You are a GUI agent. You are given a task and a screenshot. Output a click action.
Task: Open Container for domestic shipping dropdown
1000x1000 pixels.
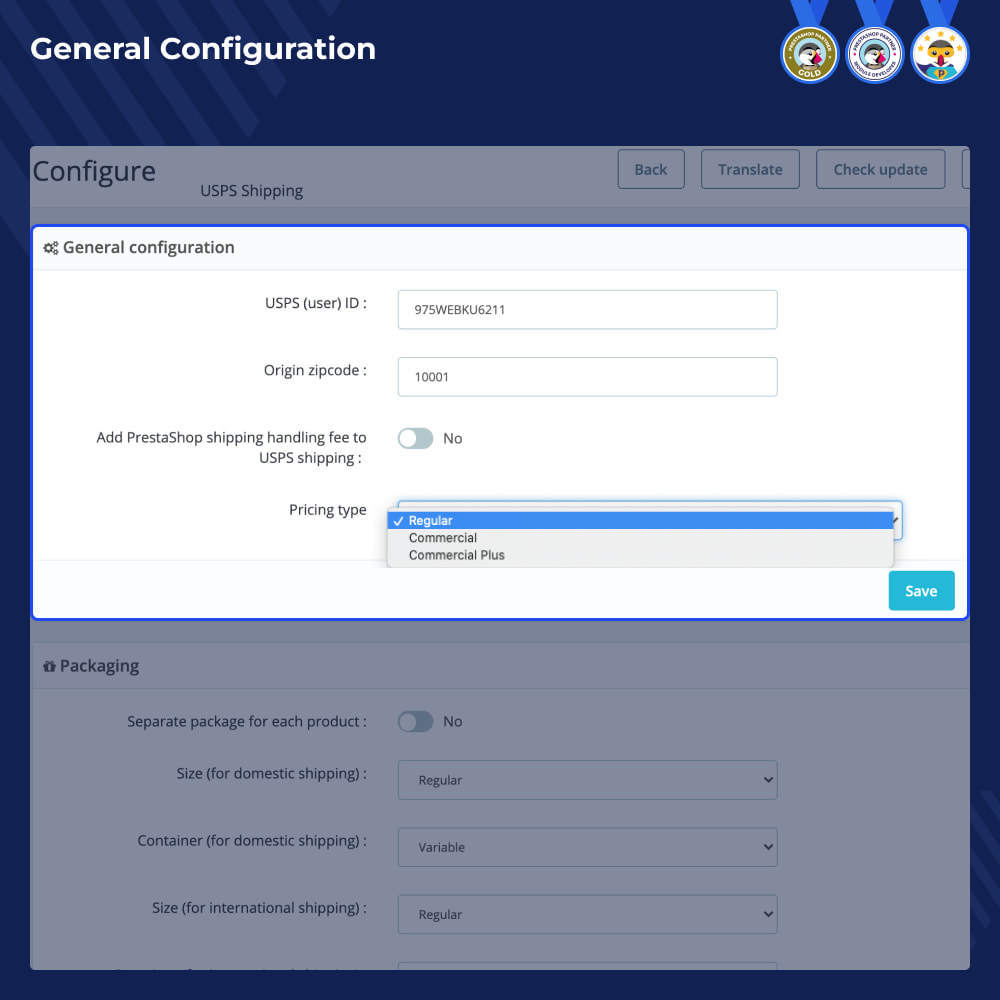pos(587,847)
